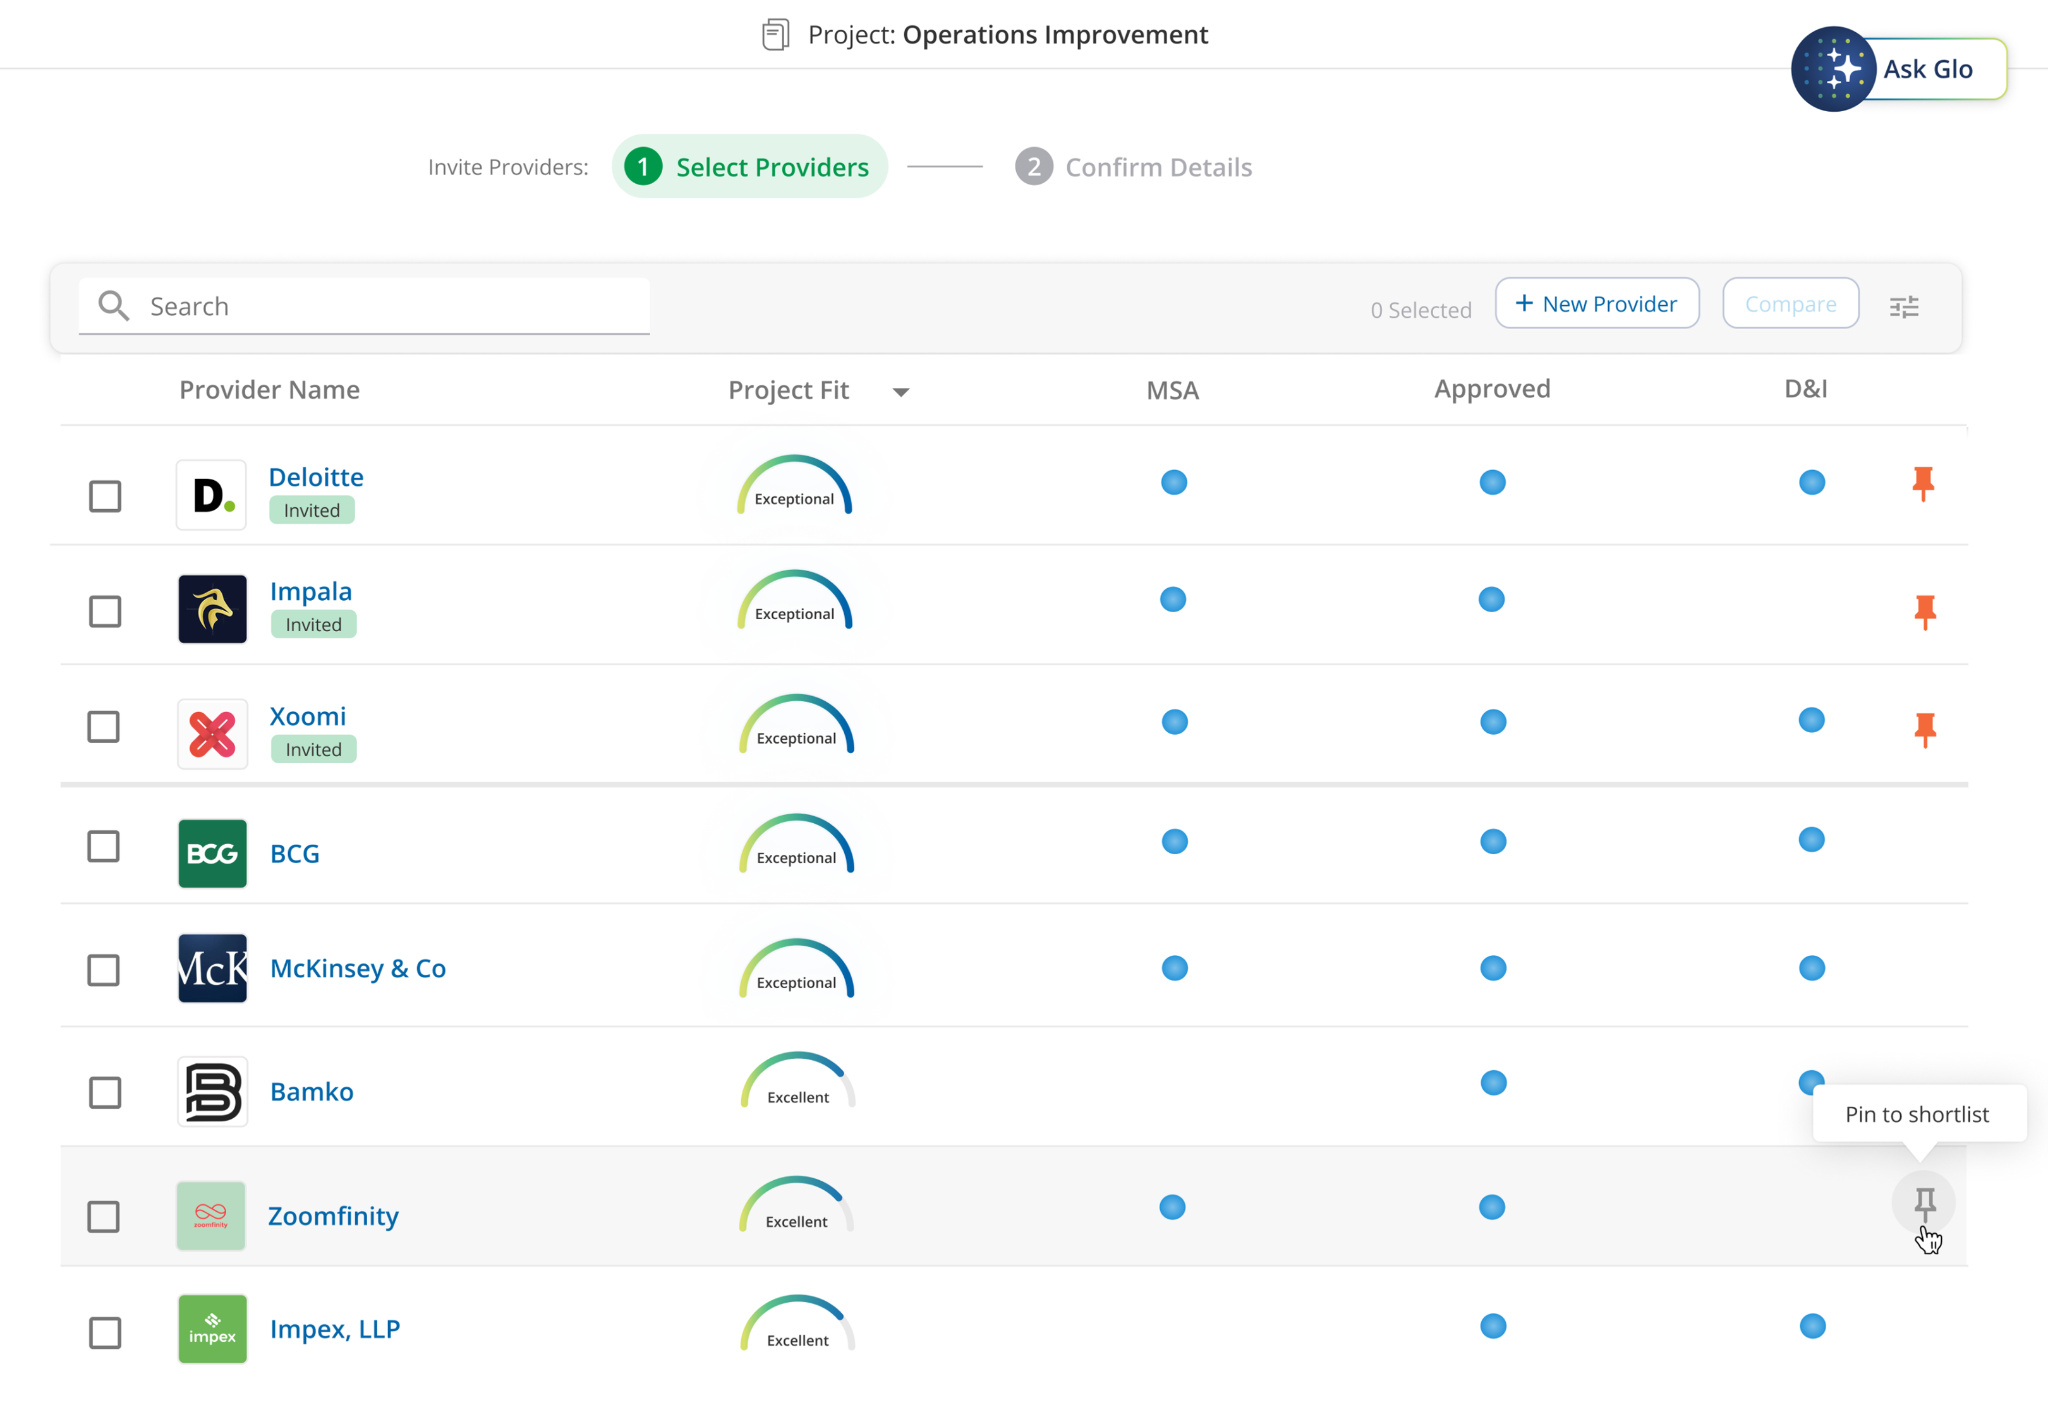
Task: Unpin Deloitte from the shortlist
Action: point(1922,483)
